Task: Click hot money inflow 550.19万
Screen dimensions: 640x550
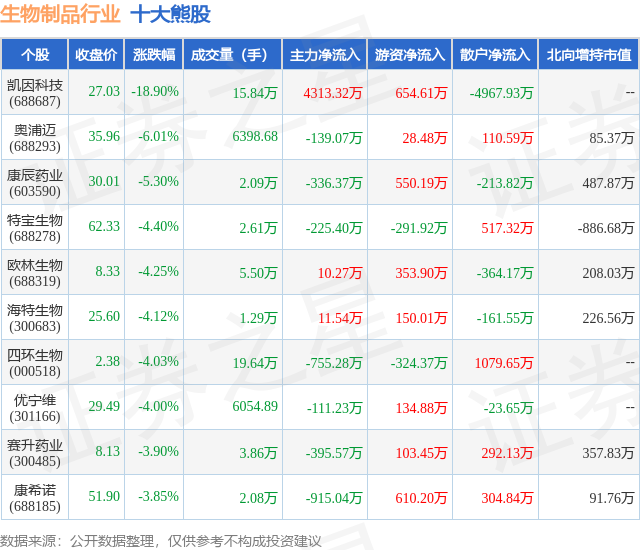Action: pos(421,183)
